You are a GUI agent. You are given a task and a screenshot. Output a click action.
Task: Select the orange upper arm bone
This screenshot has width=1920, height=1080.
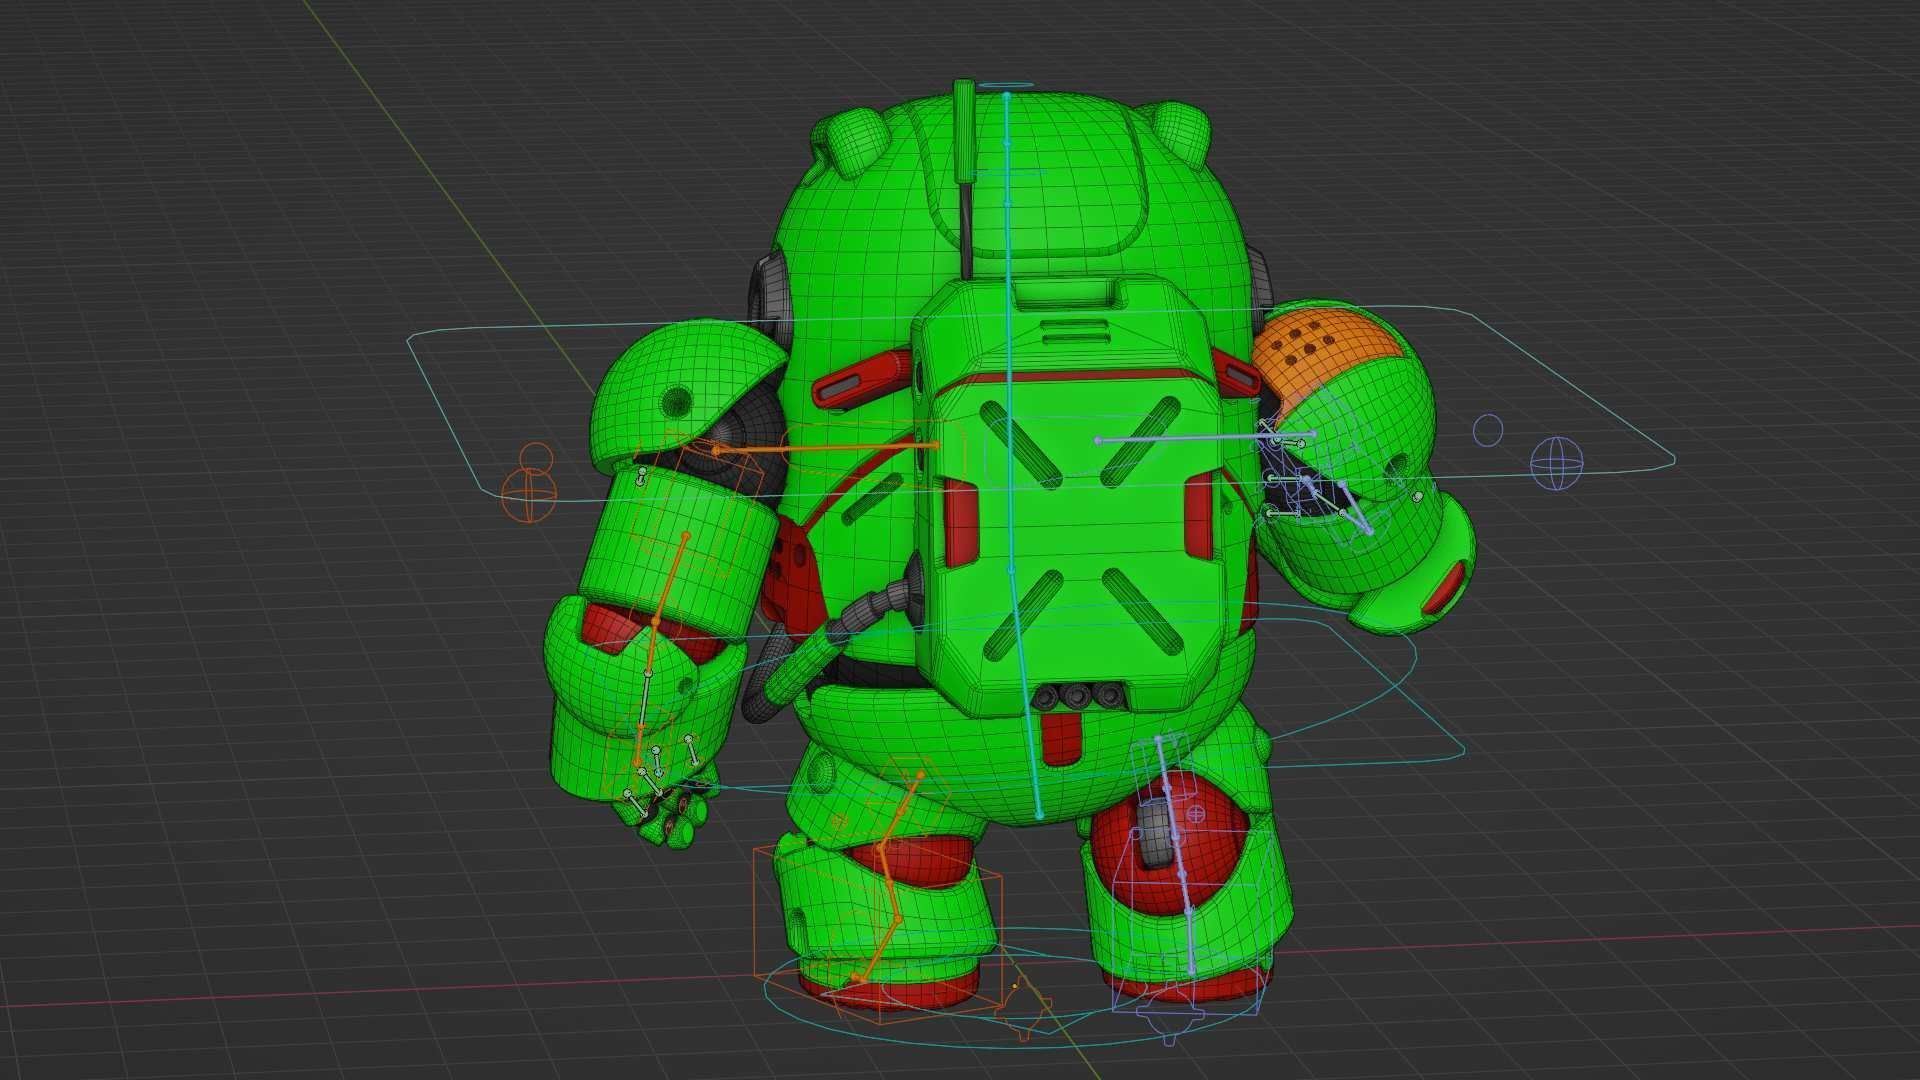tap(670, 580)
